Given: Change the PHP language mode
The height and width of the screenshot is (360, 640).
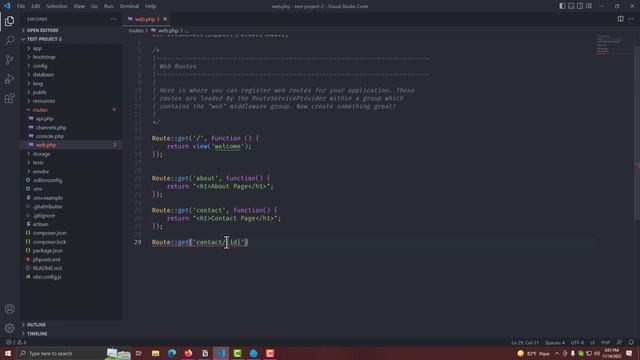Looking at the screenshot, I should (x=605, y=342).
